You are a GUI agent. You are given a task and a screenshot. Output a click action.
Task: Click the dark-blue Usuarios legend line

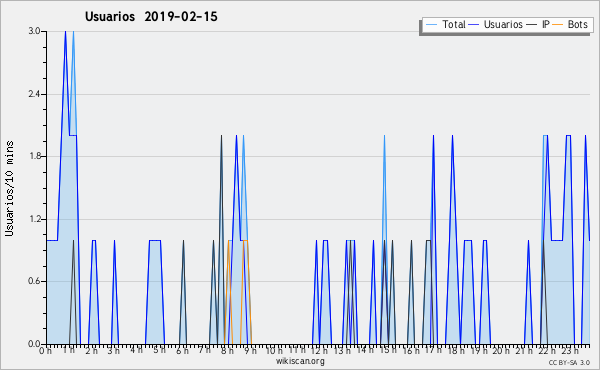[x=474, y=24]
